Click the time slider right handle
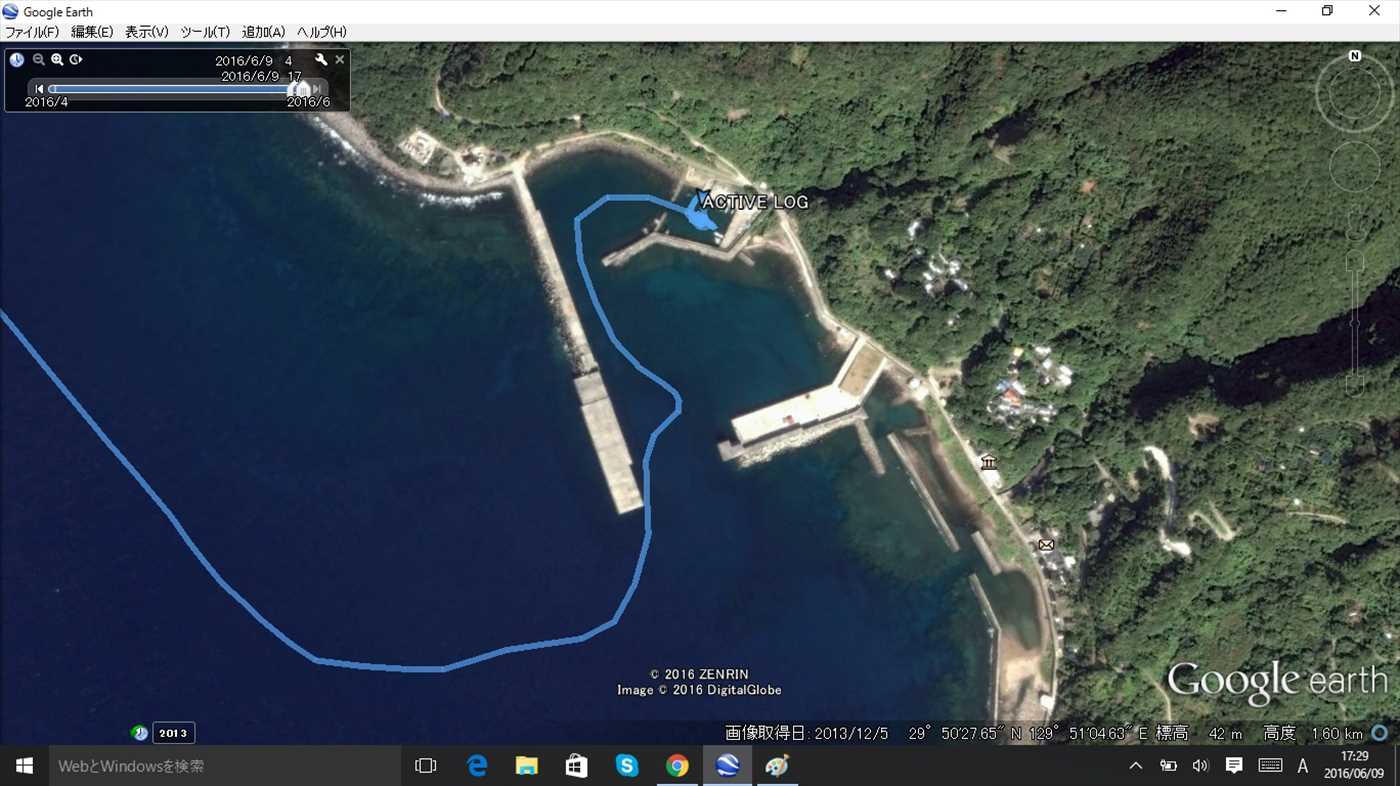This screenshot has height=786, width=1400. (304, 89)
